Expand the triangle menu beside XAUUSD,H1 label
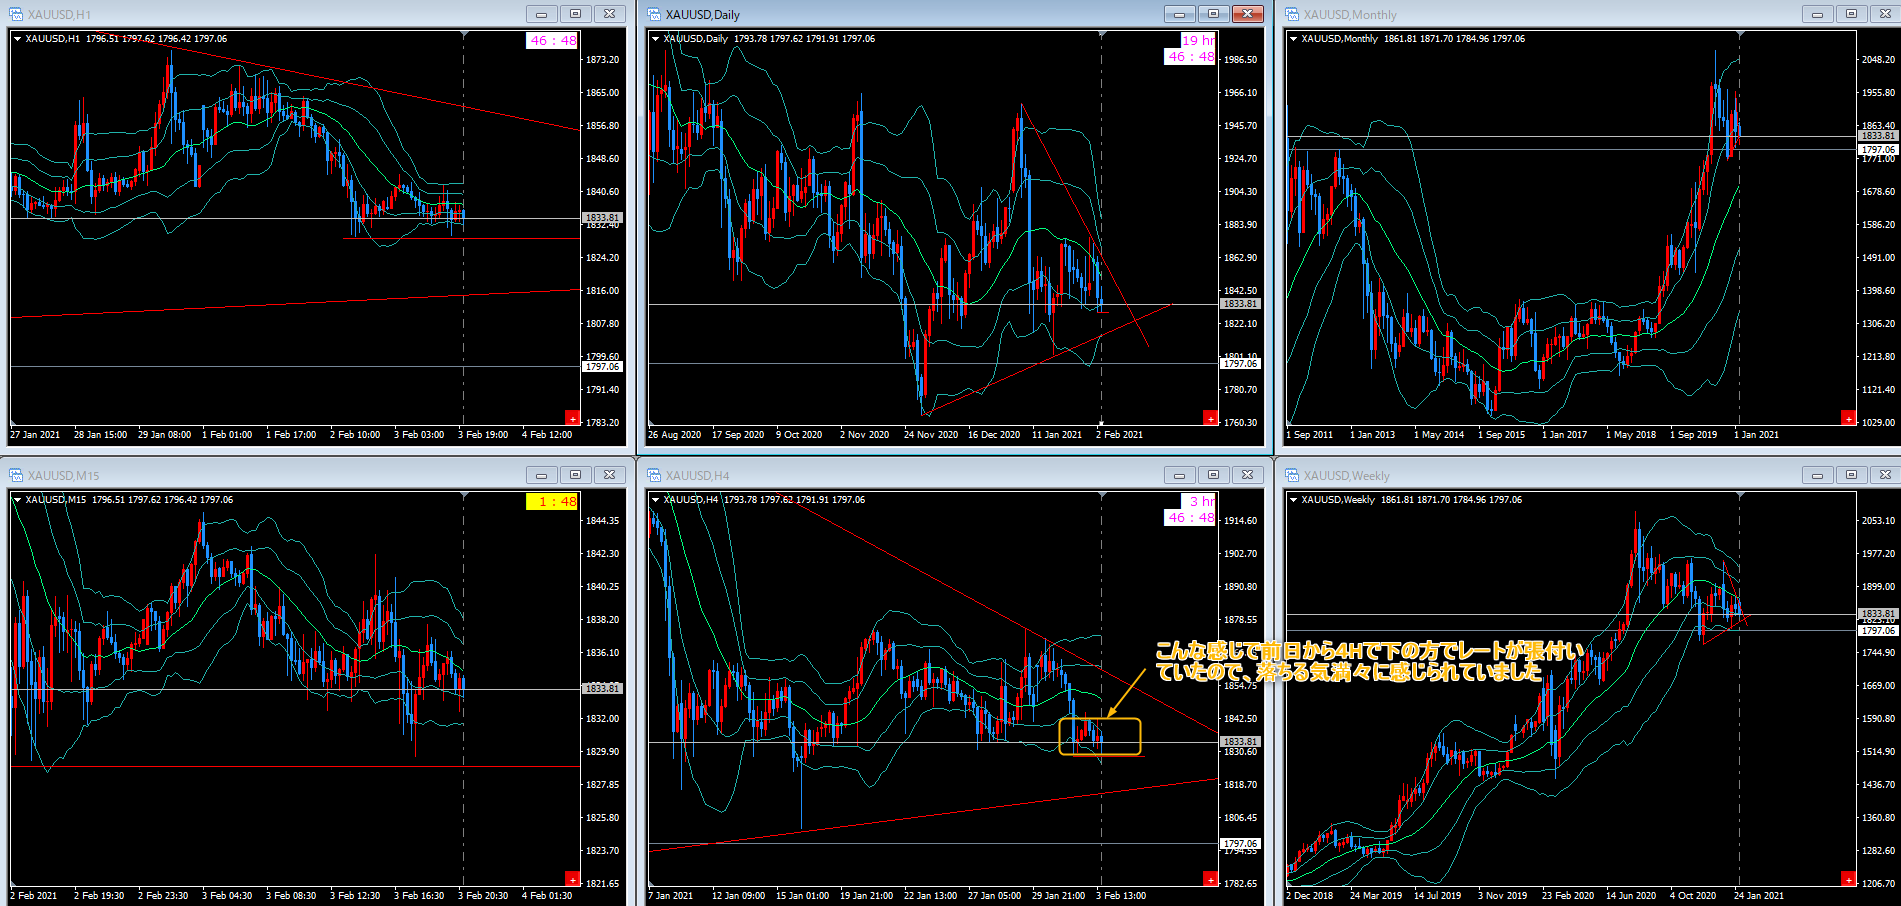This screenshot has width=1901, height=906. tap(17, 39)
